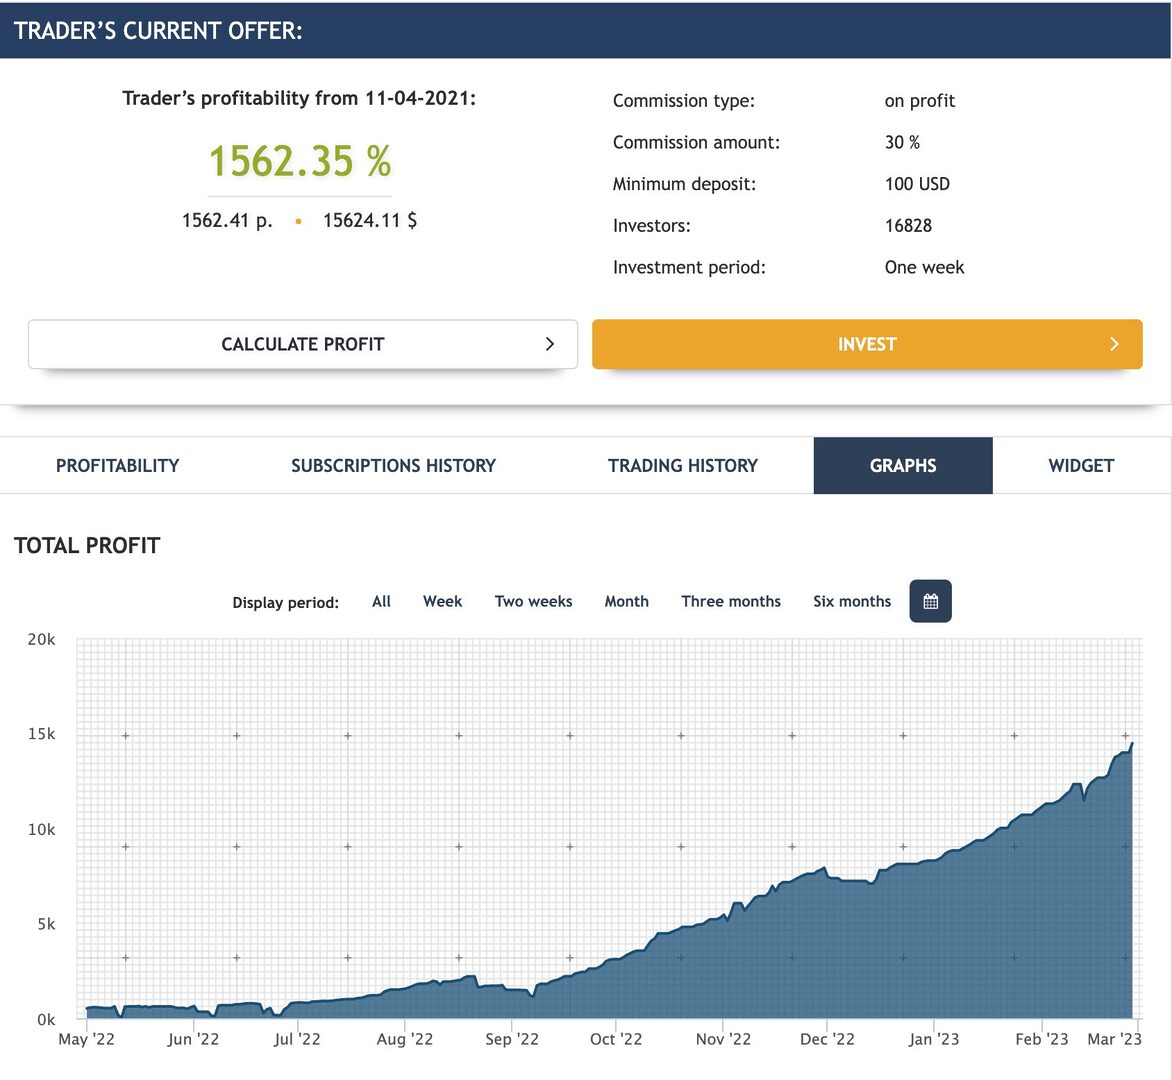
Task: Click the Trader's Current Offer header
Action: 158,31
